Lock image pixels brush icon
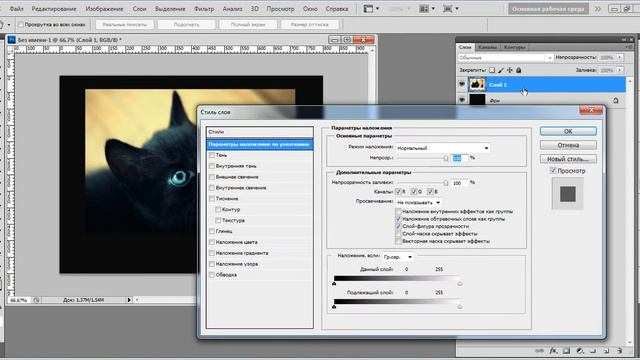This screenshot has width=640, height=360. (x=501, y=70)
